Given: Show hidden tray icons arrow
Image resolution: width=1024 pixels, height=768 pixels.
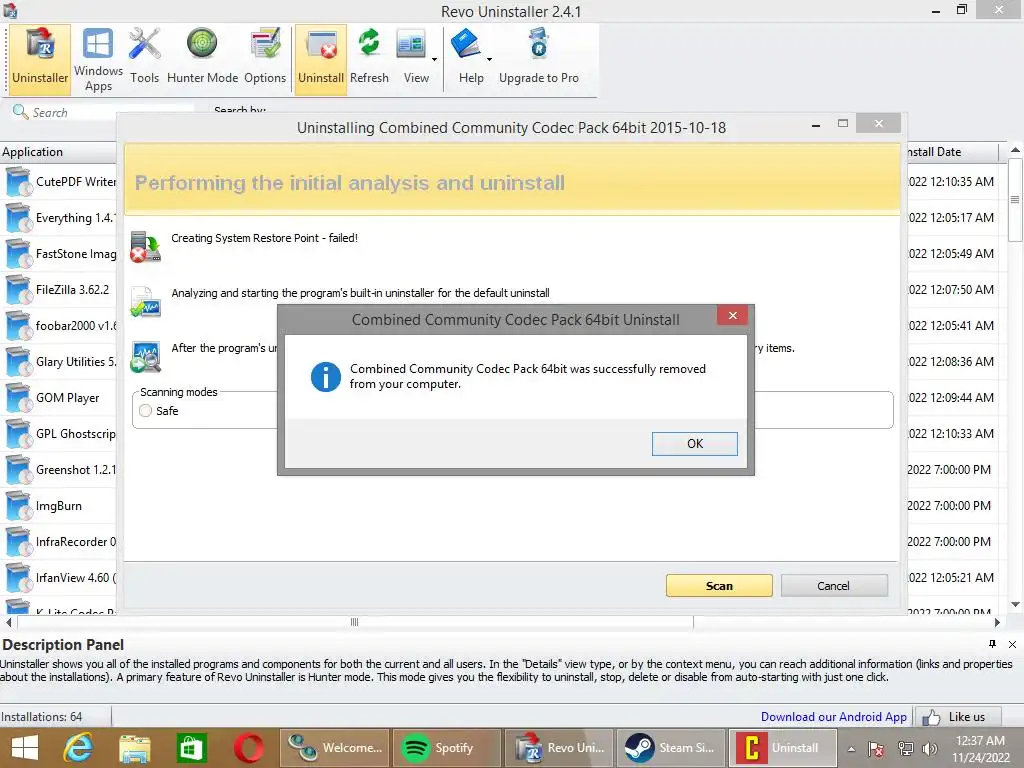Looking at the screenshot, I should [852, 749].
